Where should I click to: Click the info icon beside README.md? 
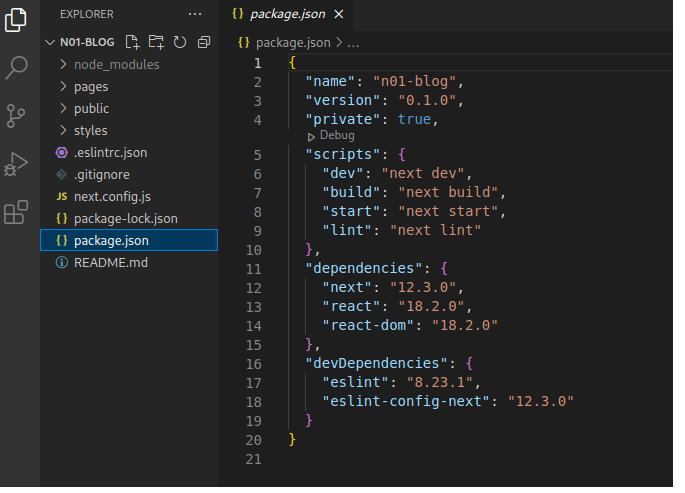62,262
